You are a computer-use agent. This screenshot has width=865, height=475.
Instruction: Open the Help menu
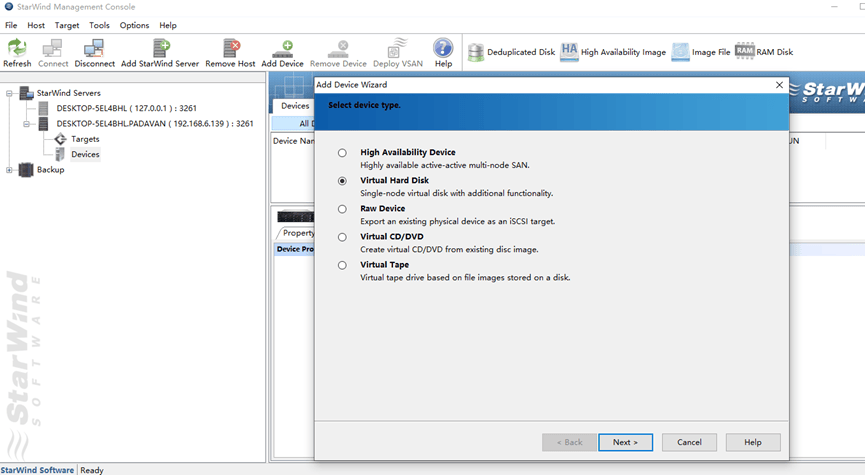pyautogui.click(x=168, y=25)
